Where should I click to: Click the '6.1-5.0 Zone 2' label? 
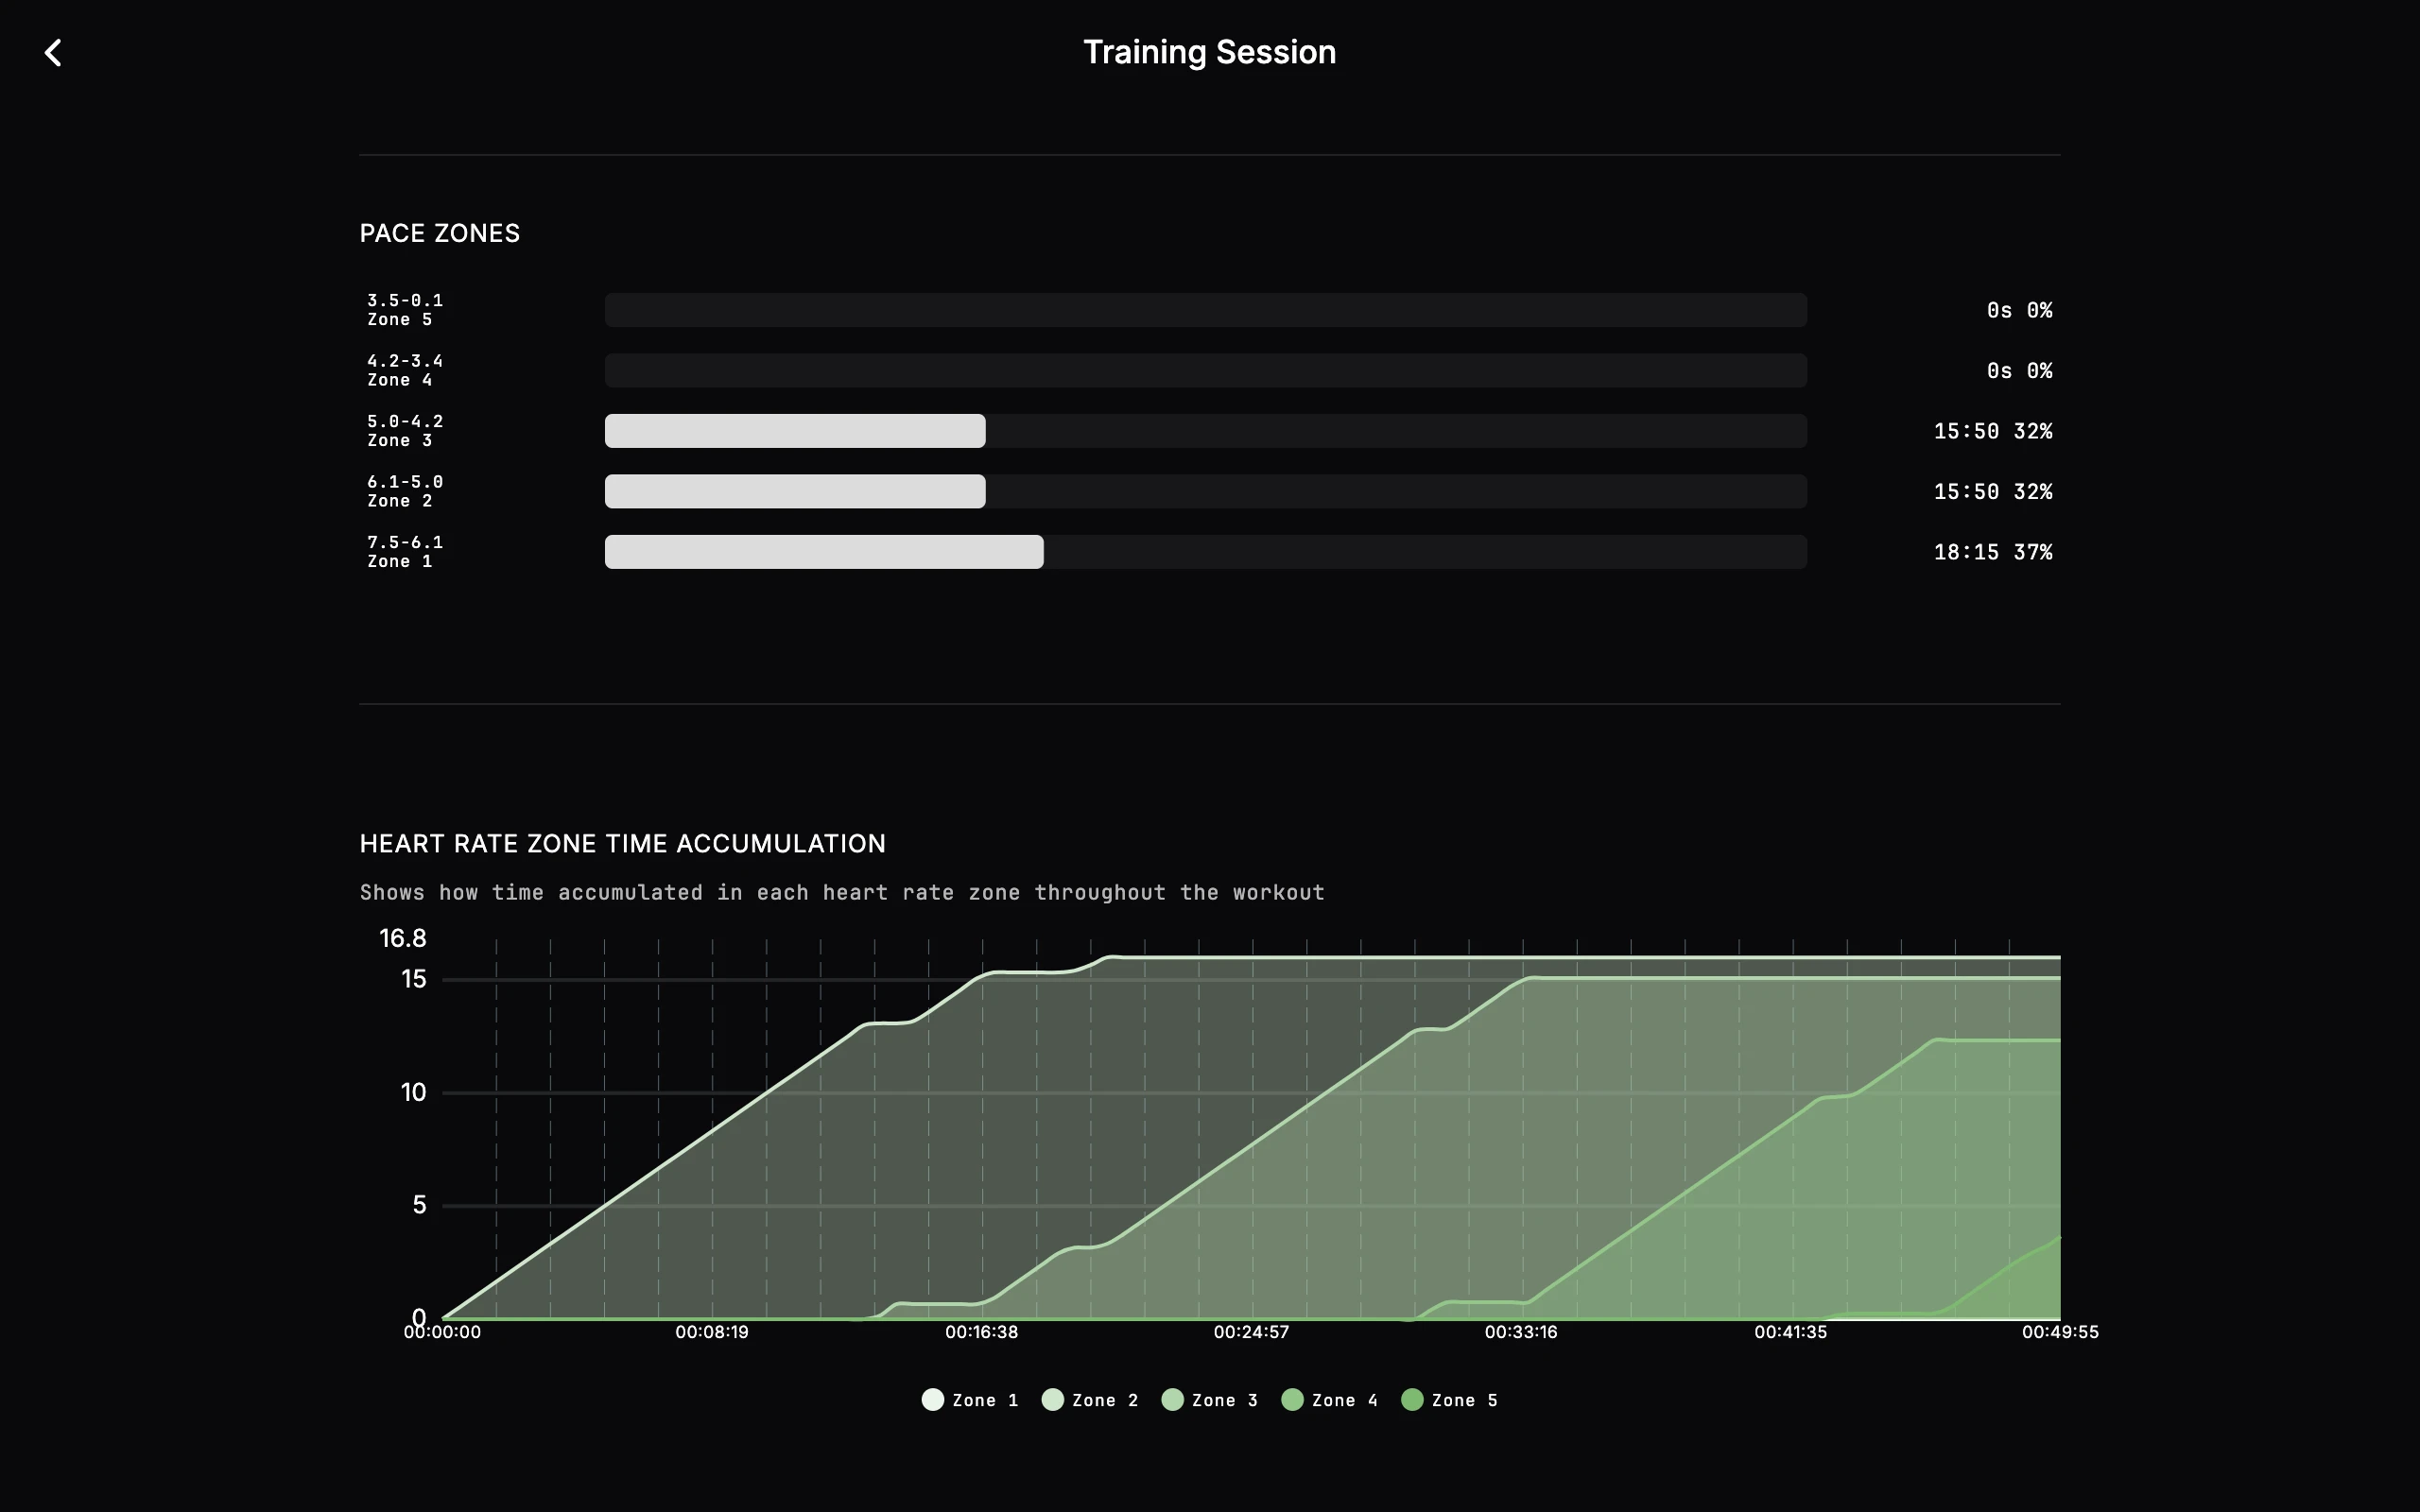pyautogui.click(x=405, y=491)
